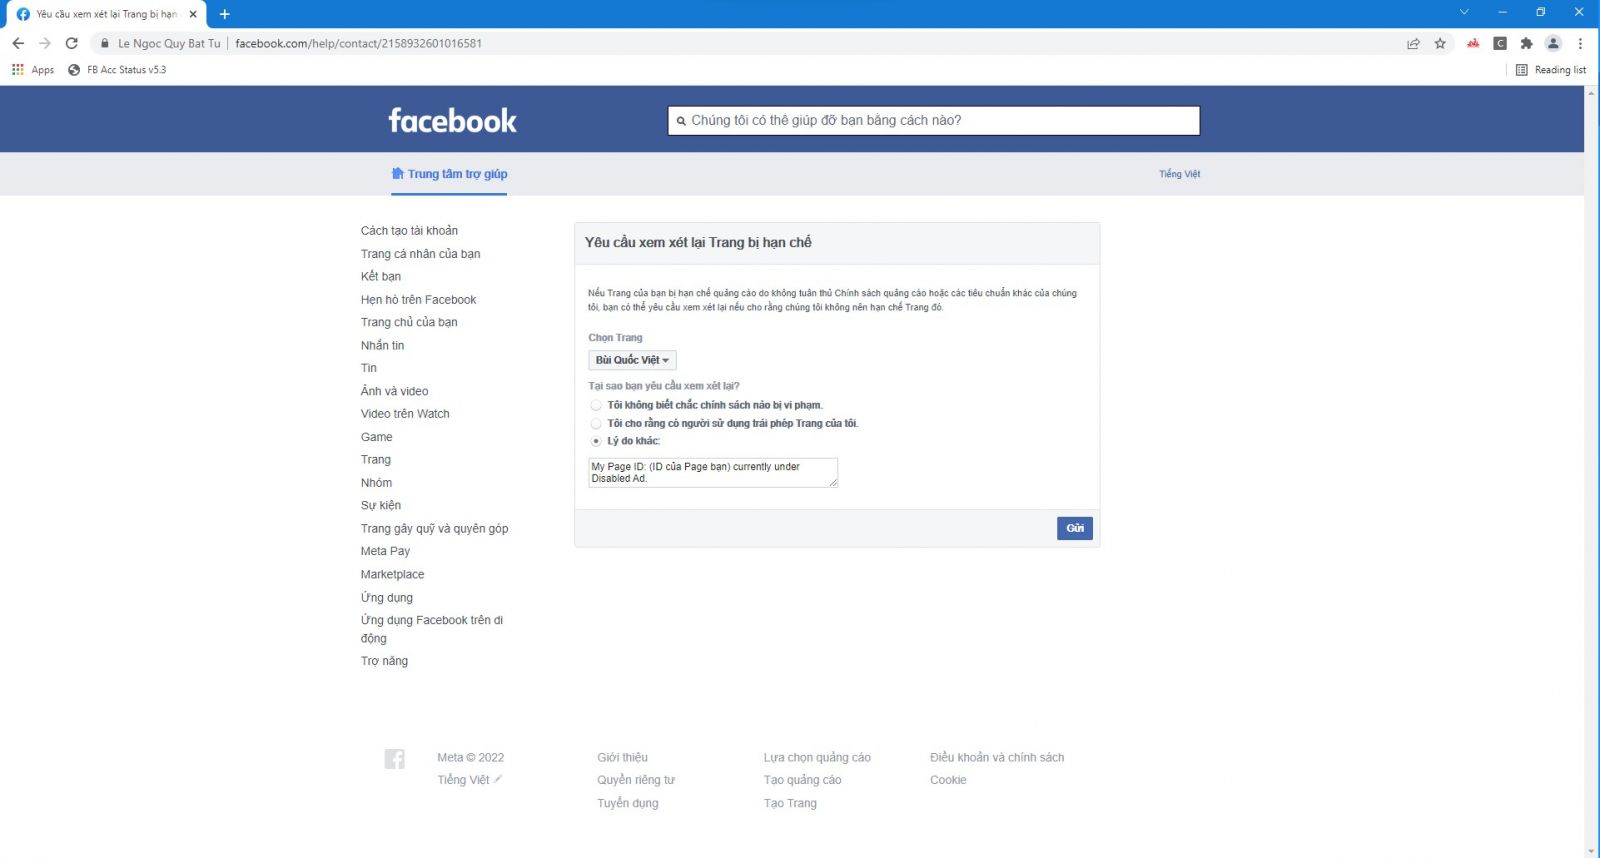The height and width of the screenshot is (858, 1600).
Task: Open the 'Tạo quảng cáo' footer link
Action: [x=802, y=780]
